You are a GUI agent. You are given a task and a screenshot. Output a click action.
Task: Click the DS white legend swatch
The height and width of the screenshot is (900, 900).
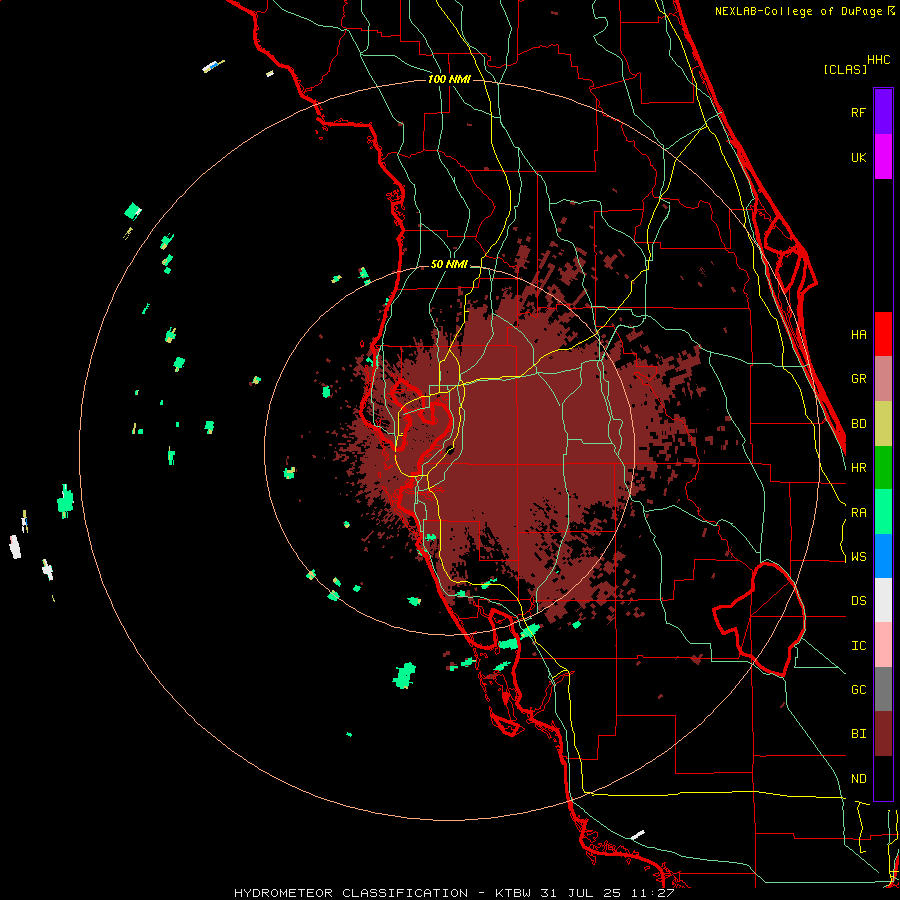click(x=883, y=600)
